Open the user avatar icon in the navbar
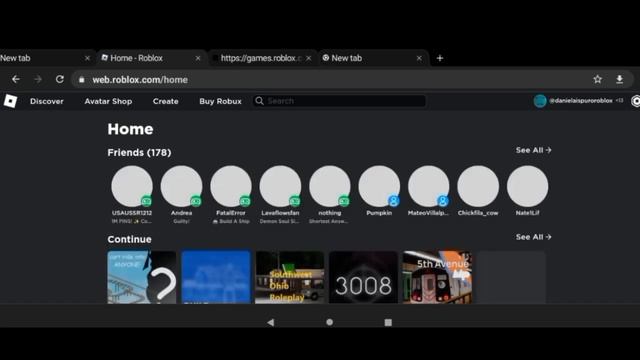The height and width of the screenshot is (360, 640). [x=540, y=101]
